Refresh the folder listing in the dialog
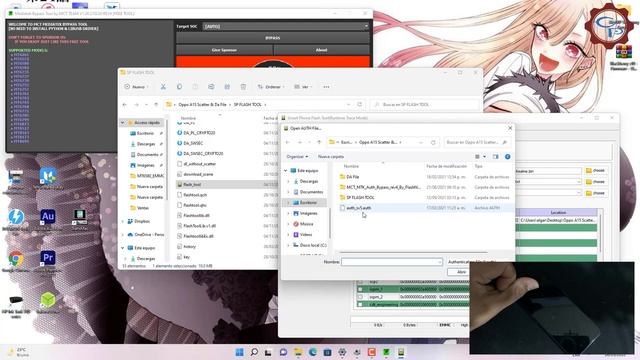Viewport: 640px width, 360px height. click(433, 142)
